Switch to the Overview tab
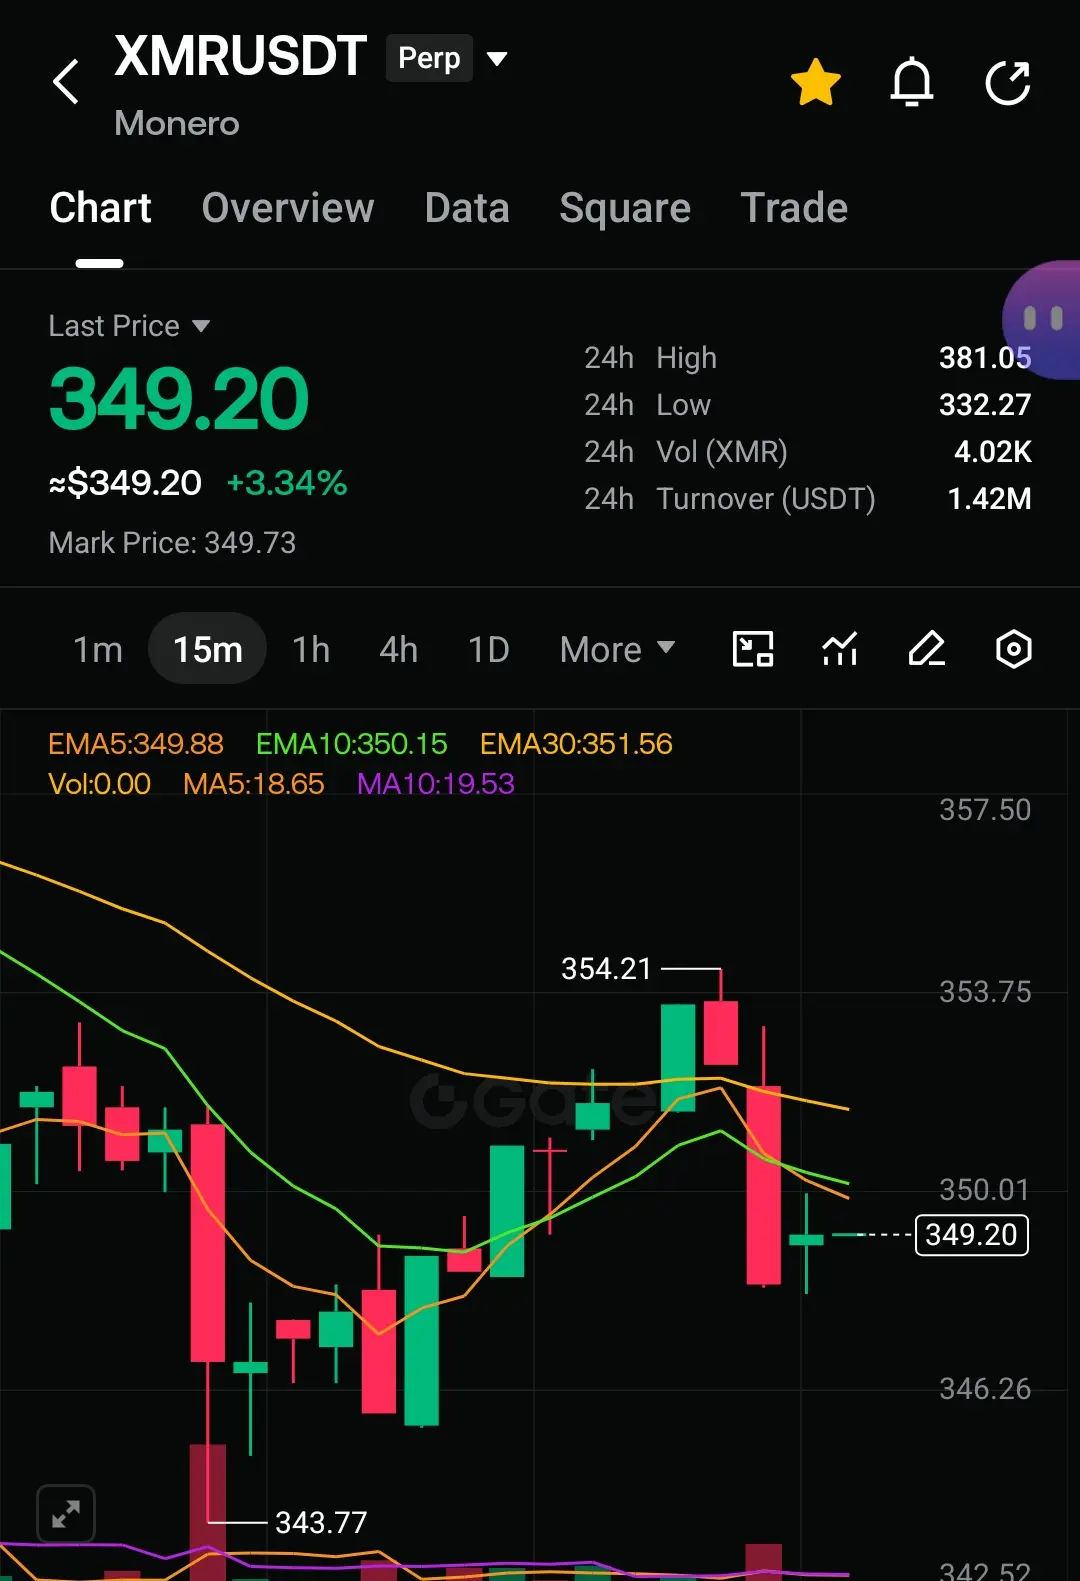The image size is (1080, 1581). click(288, 208)
